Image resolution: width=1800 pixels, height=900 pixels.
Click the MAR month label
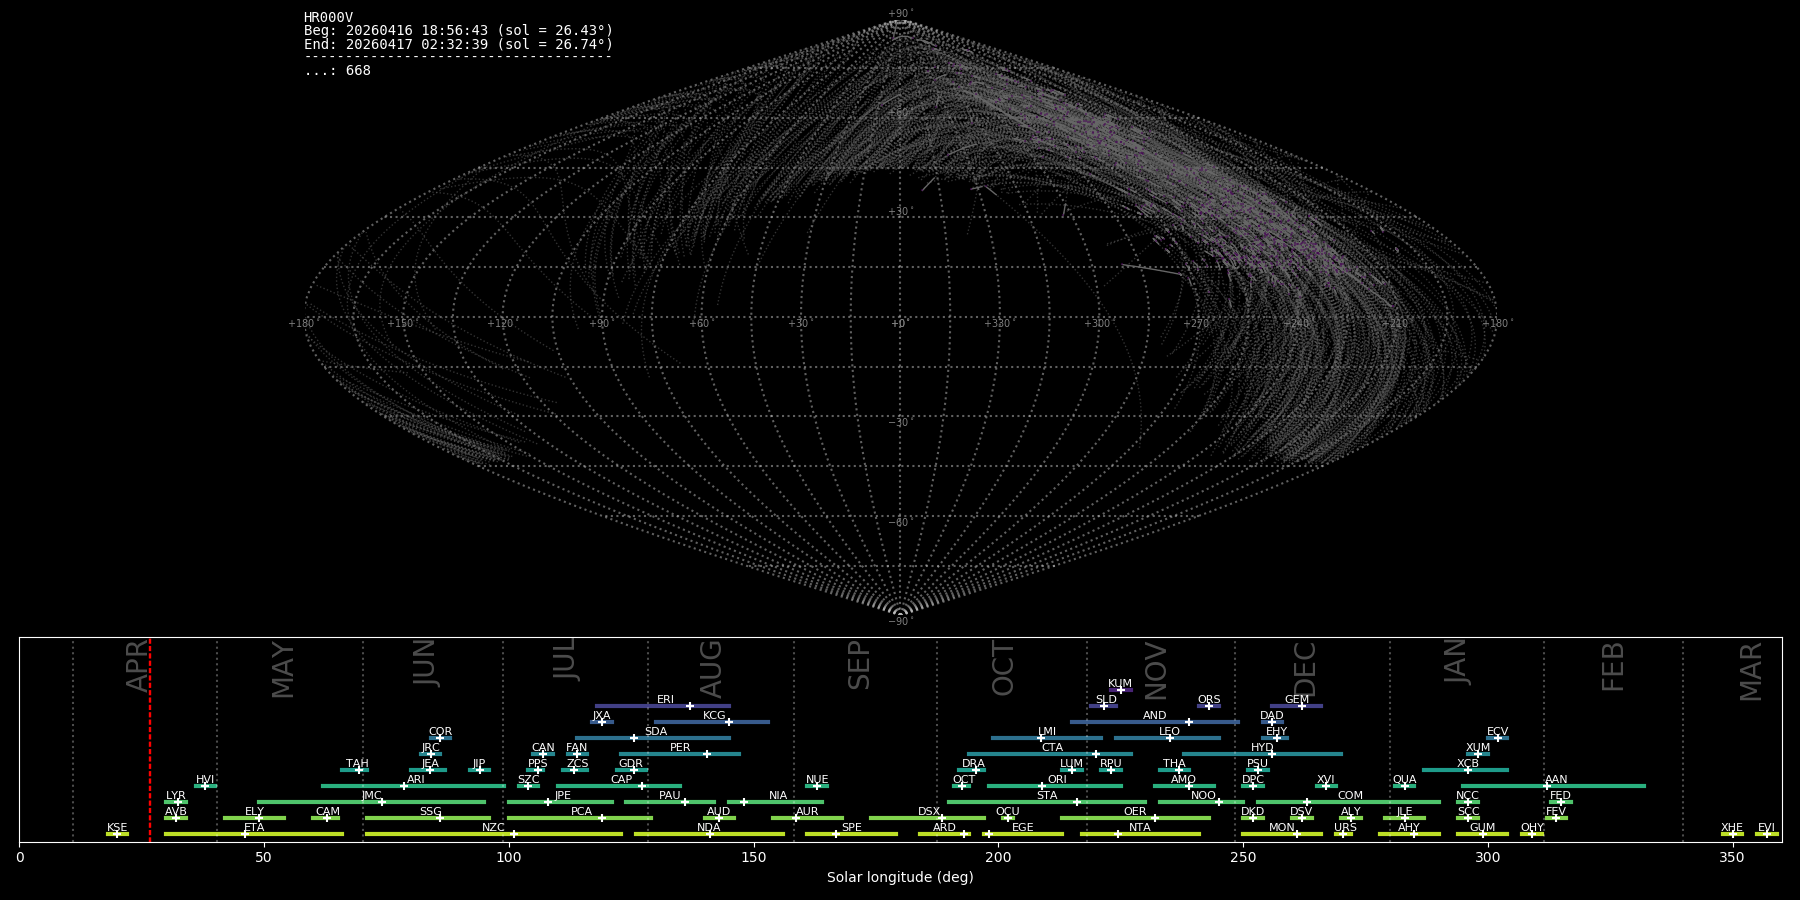[1751, 672]
